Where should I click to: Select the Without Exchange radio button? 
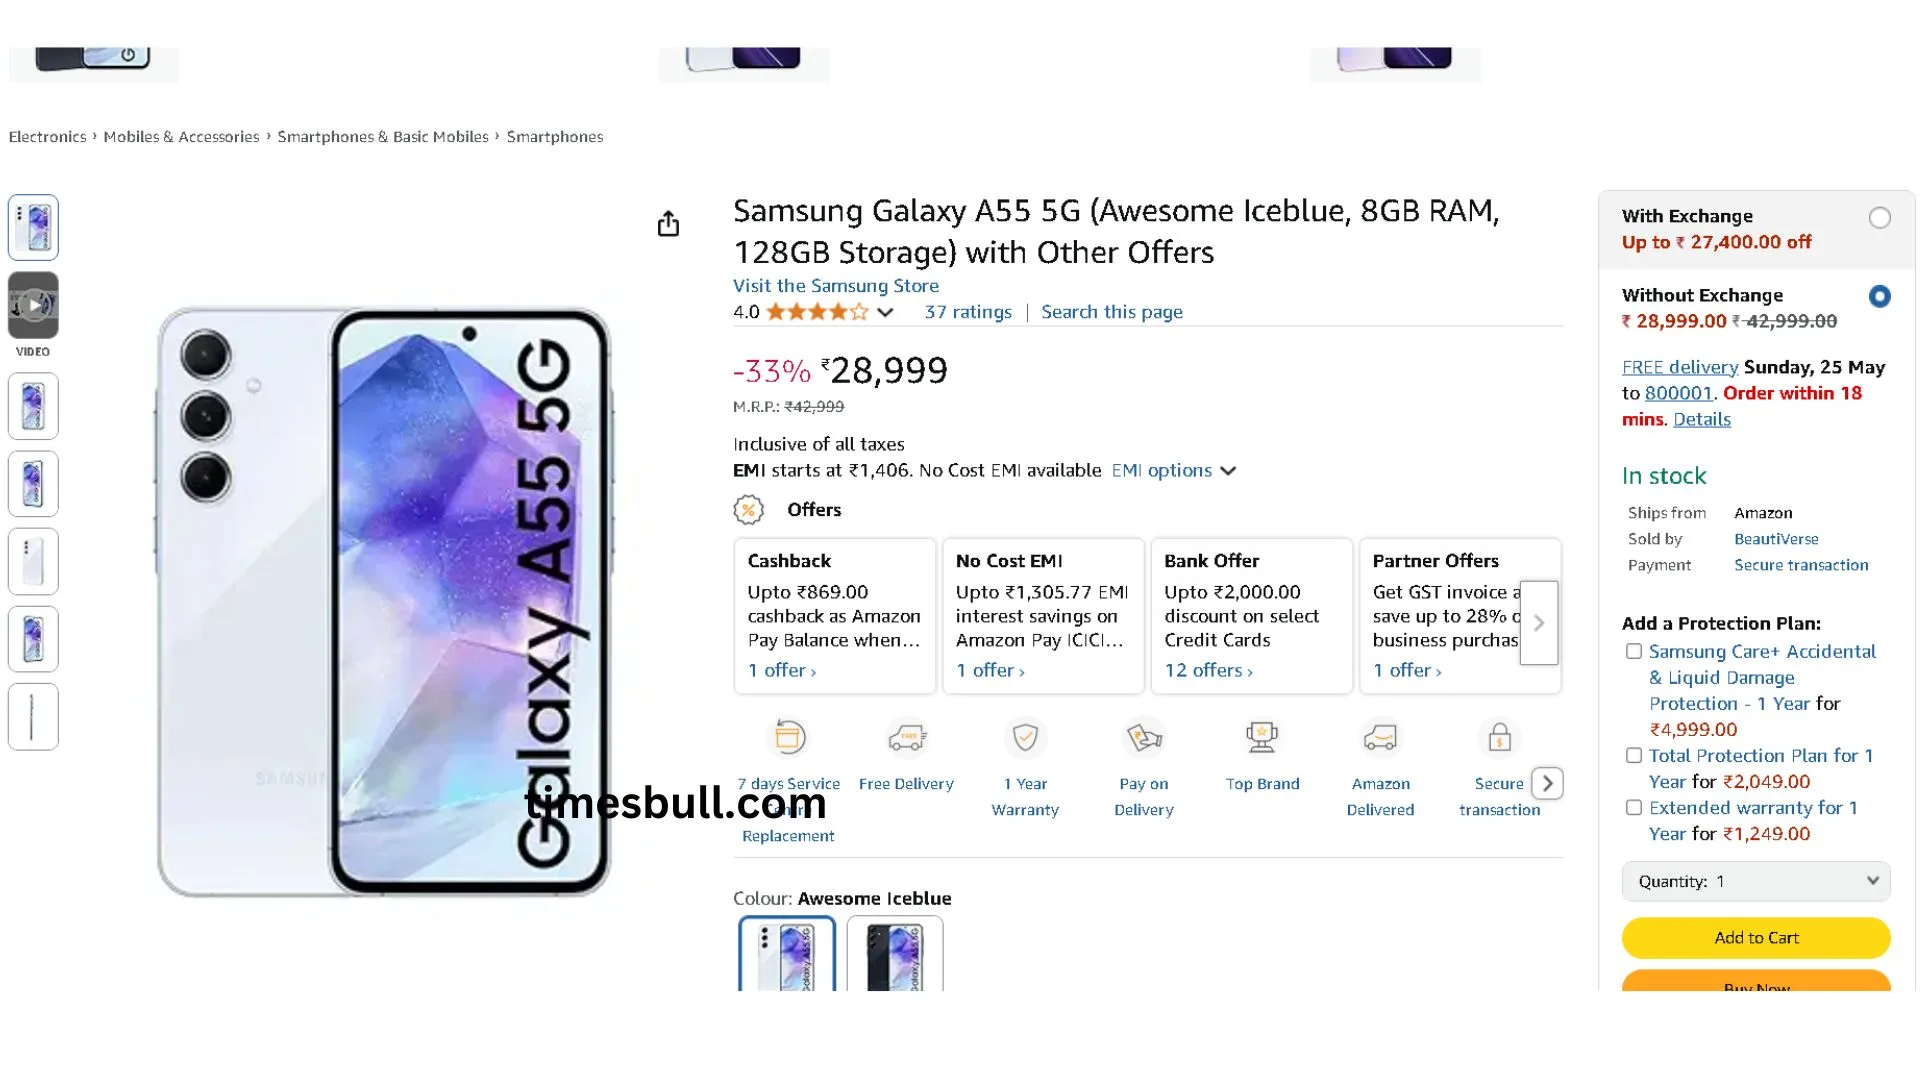(1879, 297)
